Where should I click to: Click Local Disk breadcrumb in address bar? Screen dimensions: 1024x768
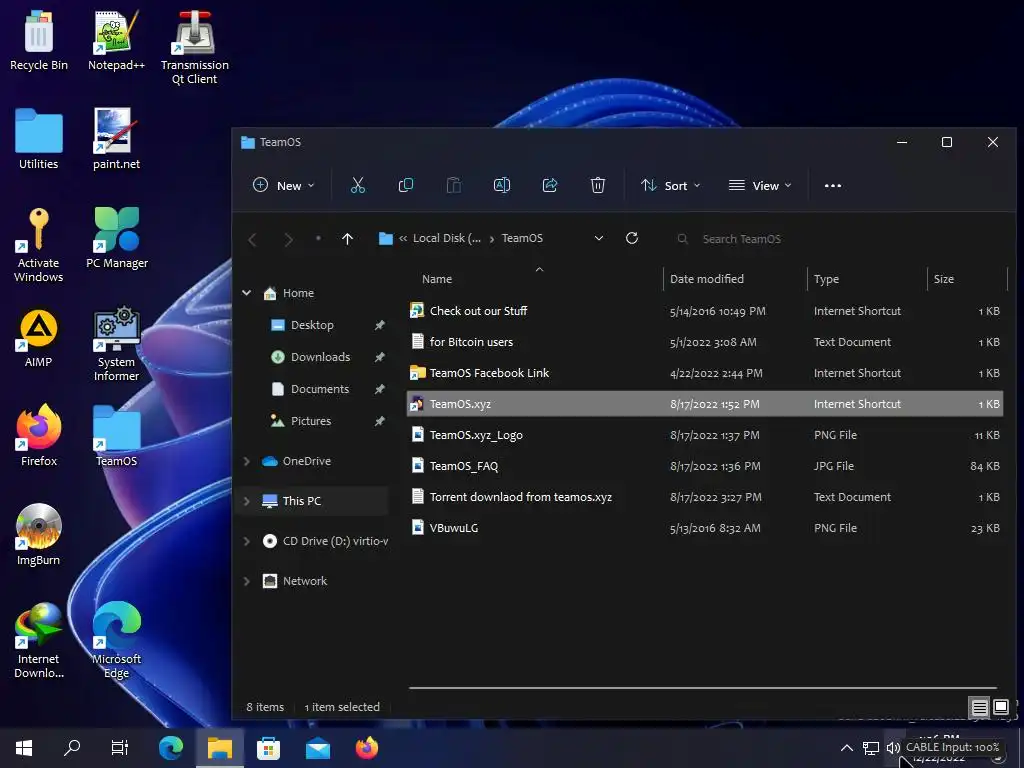(x=447, y=238)
